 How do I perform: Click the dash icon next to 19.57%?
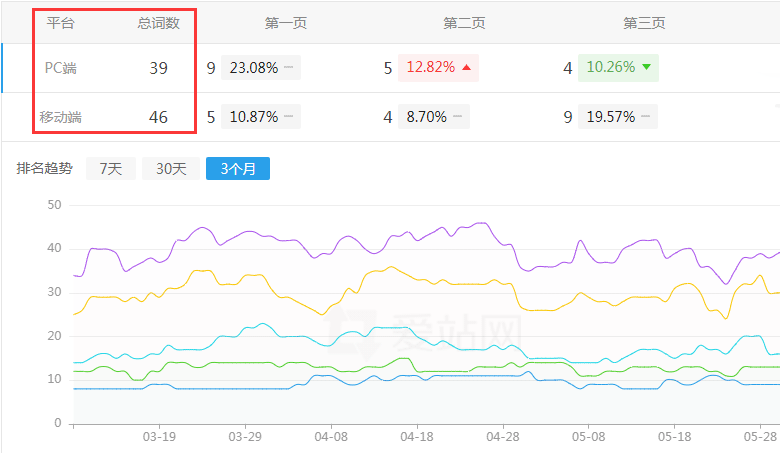coord(646,117)
